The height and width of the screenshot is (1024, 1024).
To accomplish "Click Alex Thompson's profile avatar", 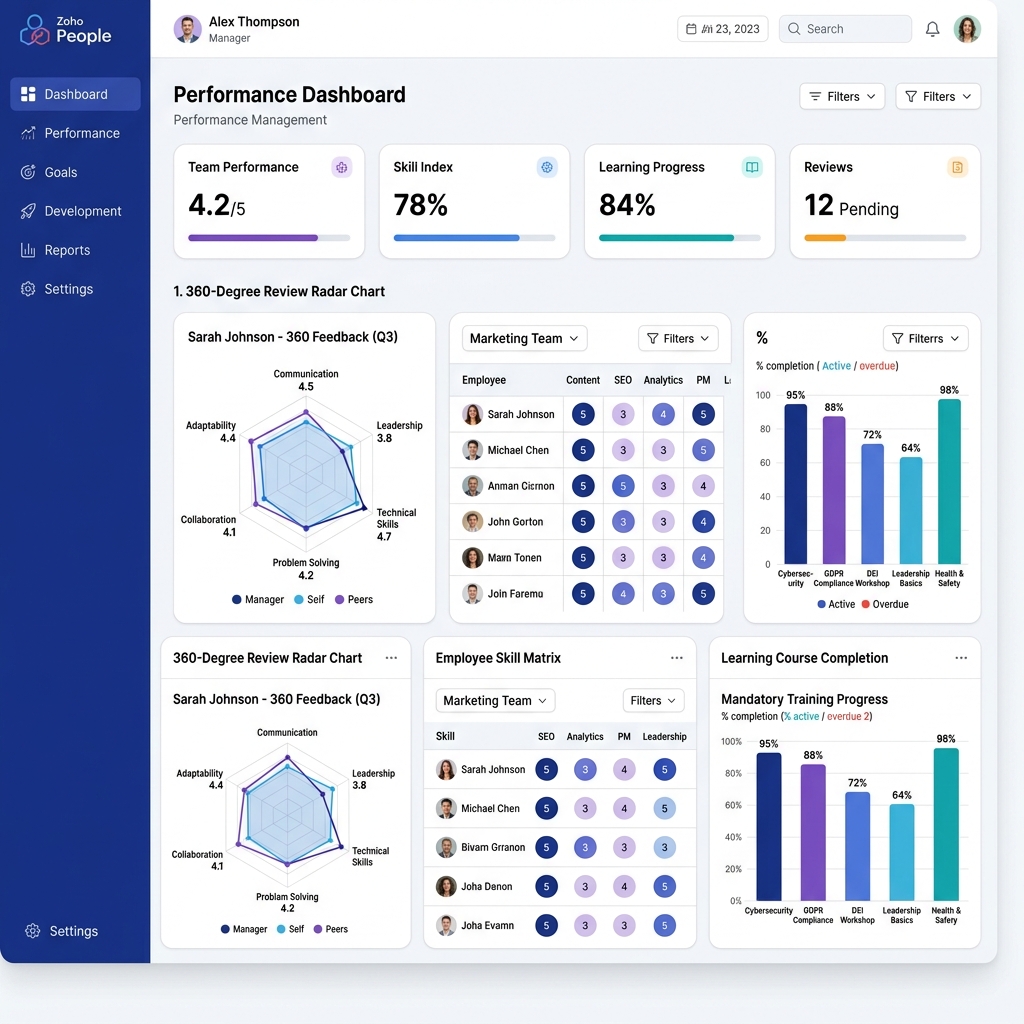I will click(x=187, y=29).
